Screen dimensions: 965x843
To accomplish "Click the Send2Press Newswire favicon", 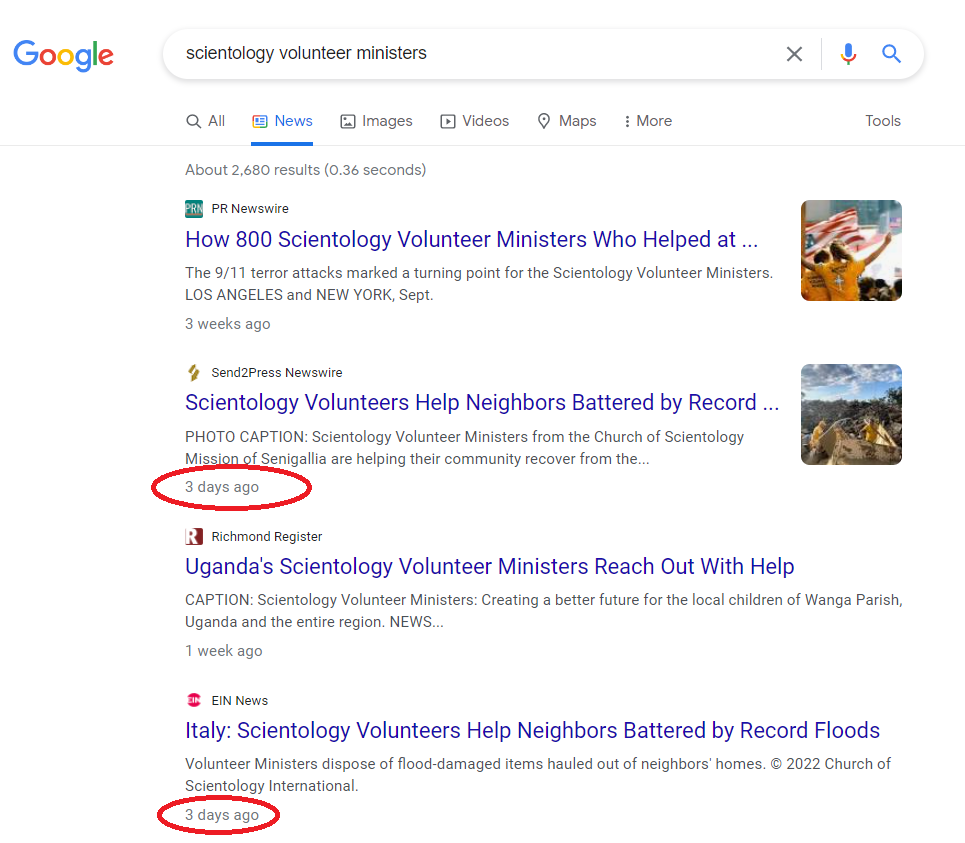I will coord(194,372).
